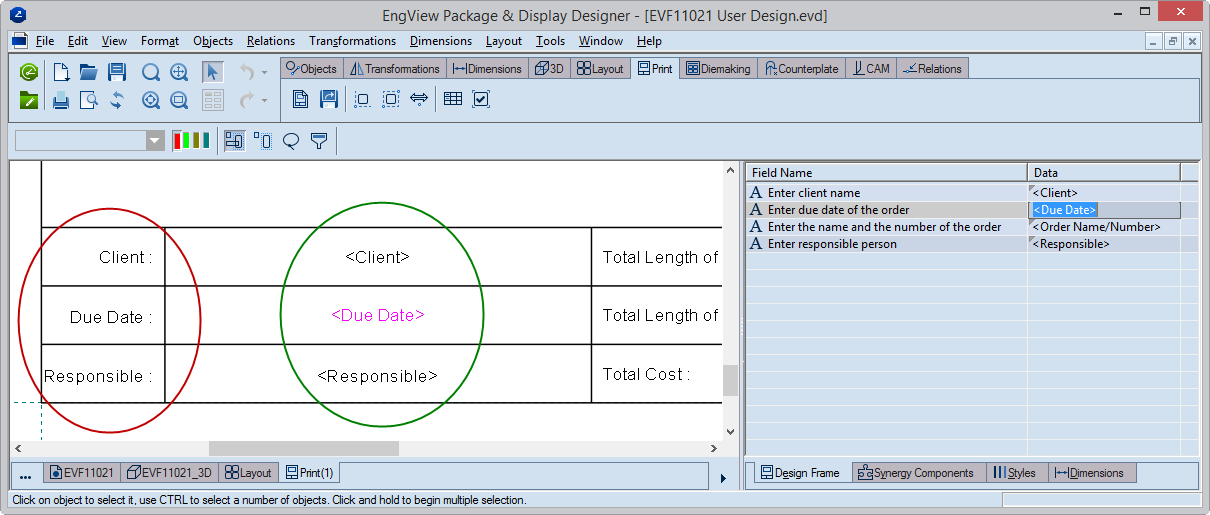Toggle the dotted rectangle selection icon
Viewport: 1210px width, 515px height.
click(263, 140)
